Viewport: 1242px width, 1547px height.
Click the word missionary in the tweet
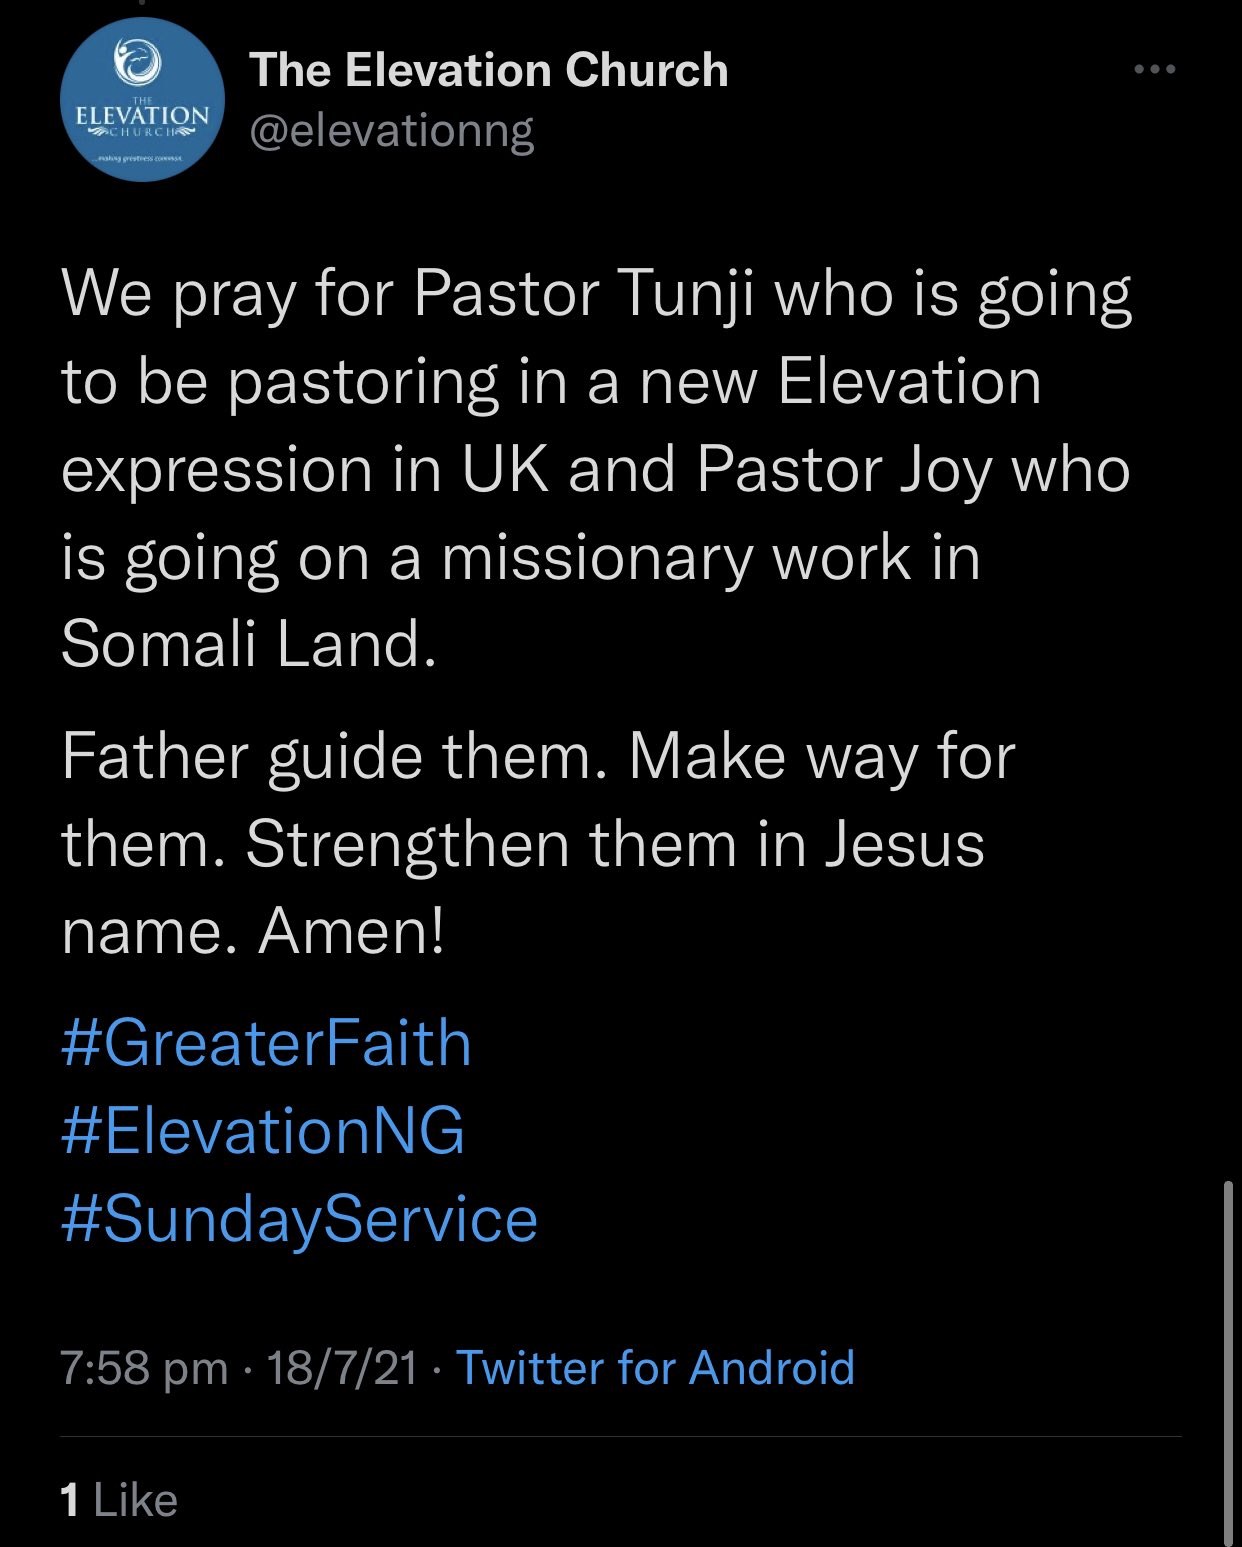click(x=596, y=557)
